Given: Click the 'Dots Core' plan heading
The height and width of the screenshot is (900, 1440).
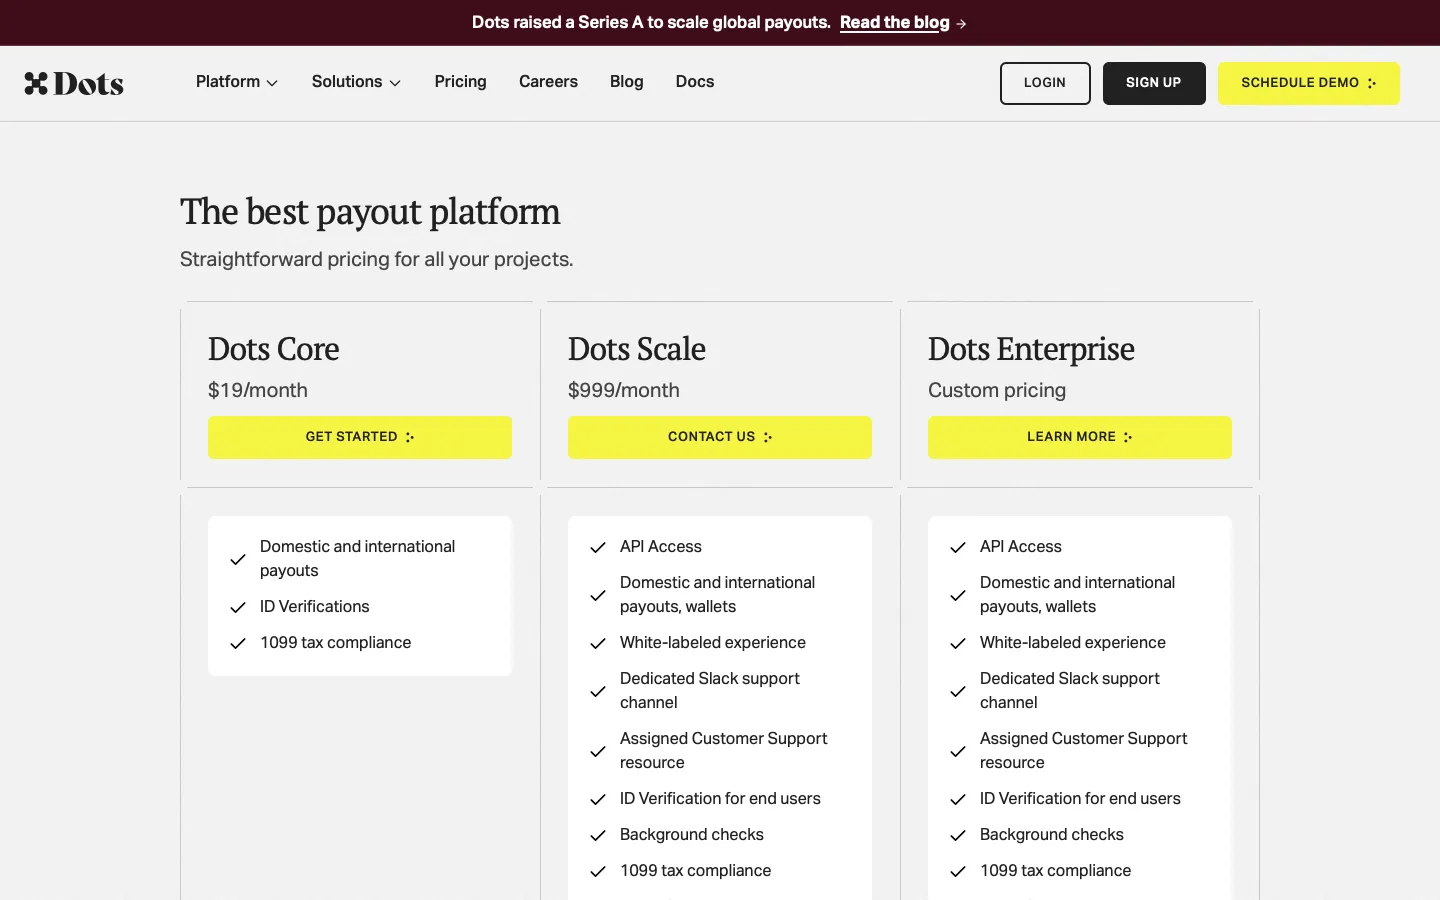Looking at the screenshot, I should click(x=273, y=349).
